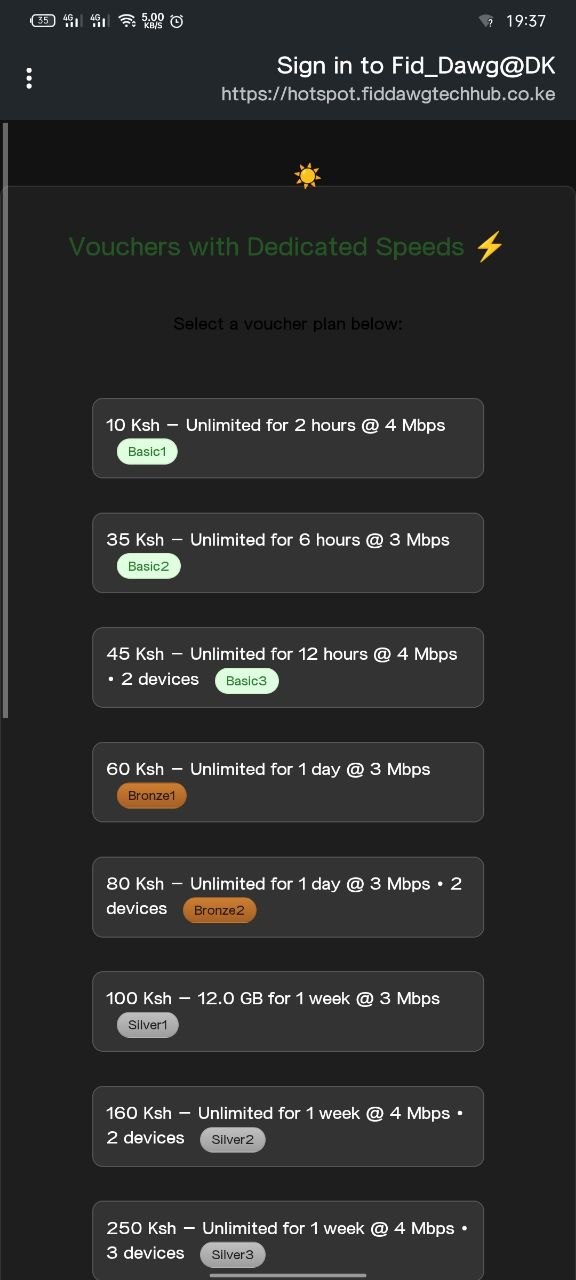Select the 10 Ksh 2-hour voucher plan
Screen dimensions: 576x1280
pyautogui.click(x=288, y=438)
